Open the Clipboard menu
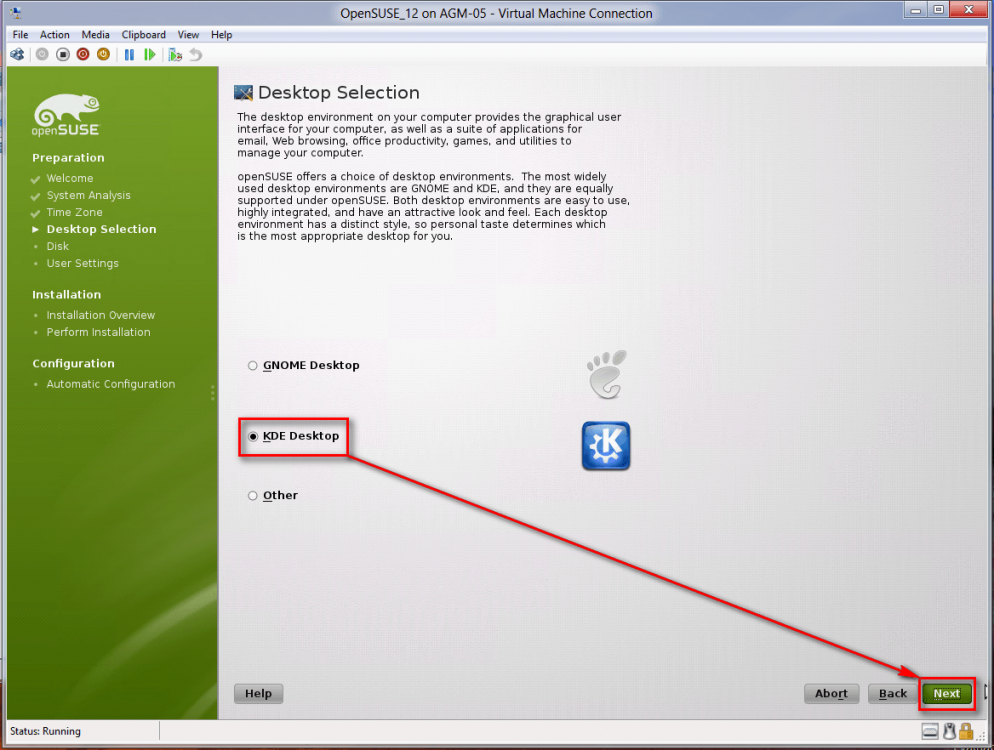The image size is (994, 750). coord(143,35)
